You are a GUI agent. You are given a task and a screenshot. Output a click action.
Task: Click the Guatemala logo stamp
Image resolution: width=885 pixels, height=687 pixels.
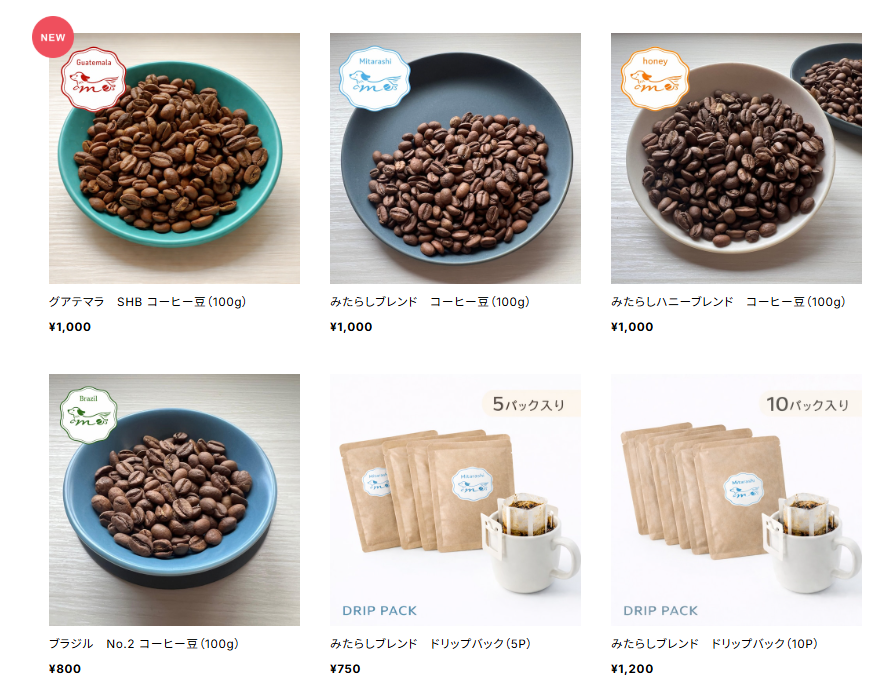94,79
